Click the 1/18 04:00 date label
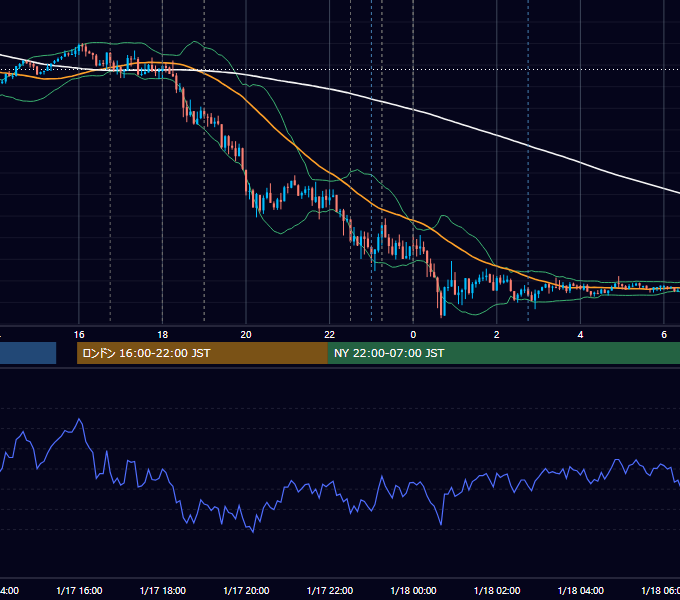 coord(581,590)
